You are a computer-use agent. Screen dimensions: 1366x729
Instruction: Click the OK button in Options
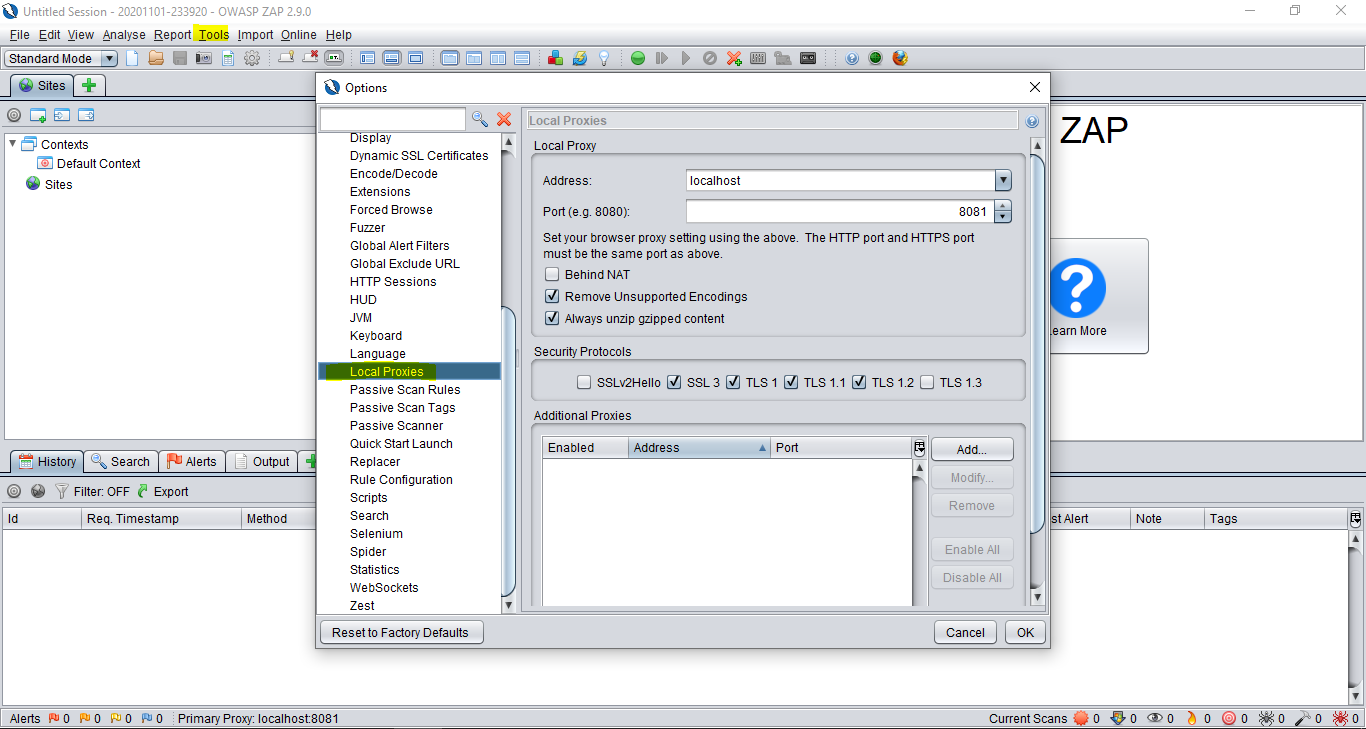coord(1025,632)
